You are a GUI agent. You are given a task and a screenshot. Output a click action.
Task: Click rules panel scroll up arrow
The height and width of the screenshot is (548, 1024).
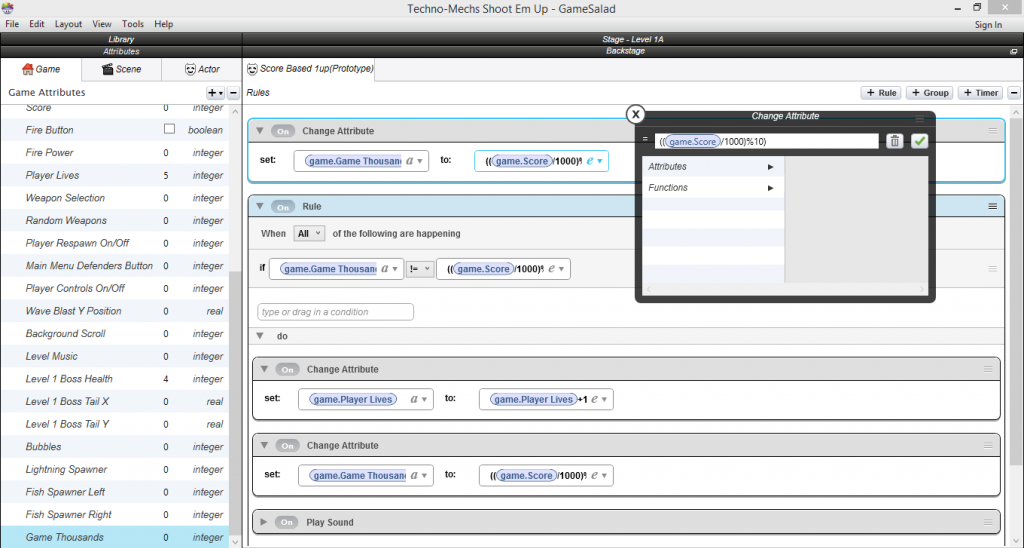pyautogui.click(x=1016, y=113)
